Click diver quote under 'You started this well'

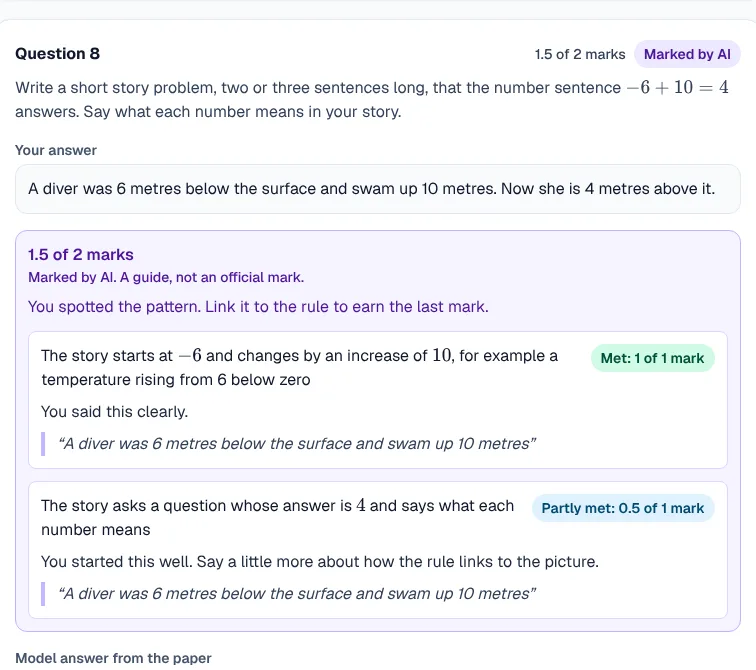click(x=297, y=593)
